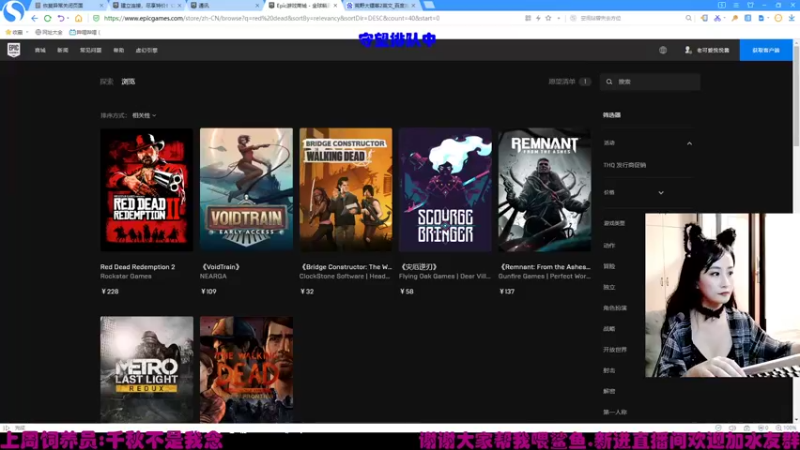The width and height of the screenshot is (800, 450).
Task: Open the wishlist link with count 1
Action: click(x=569, y=82)
